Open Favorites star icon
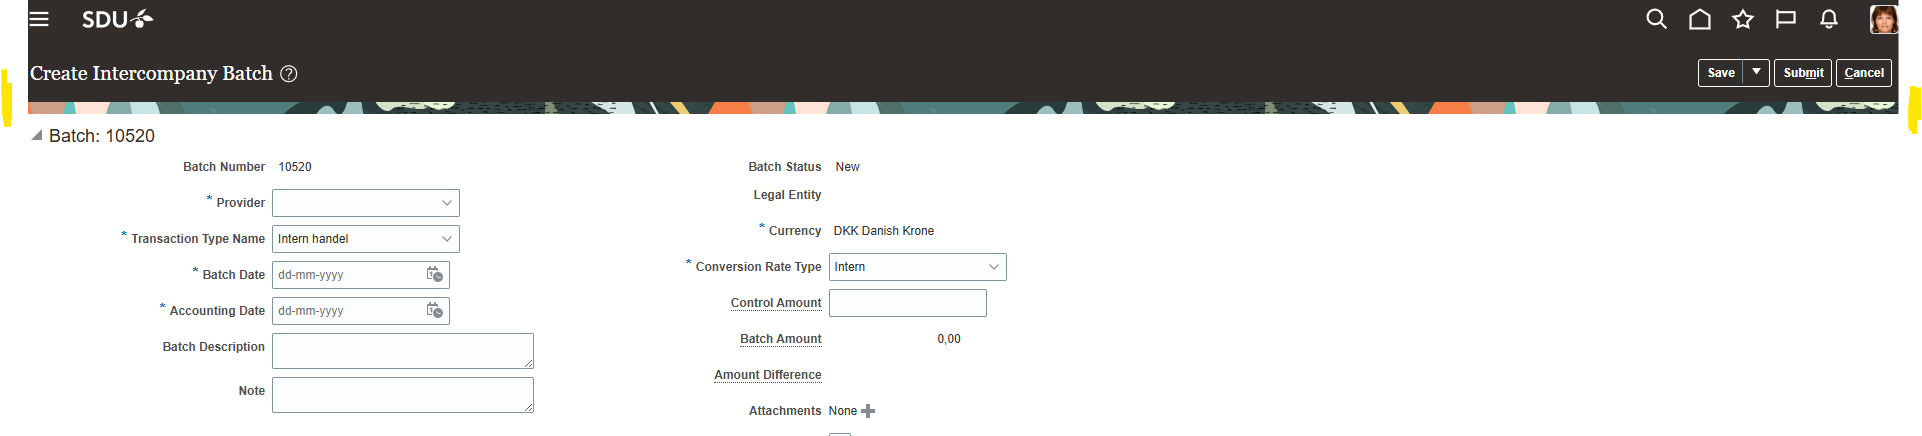 [1743, 19]
